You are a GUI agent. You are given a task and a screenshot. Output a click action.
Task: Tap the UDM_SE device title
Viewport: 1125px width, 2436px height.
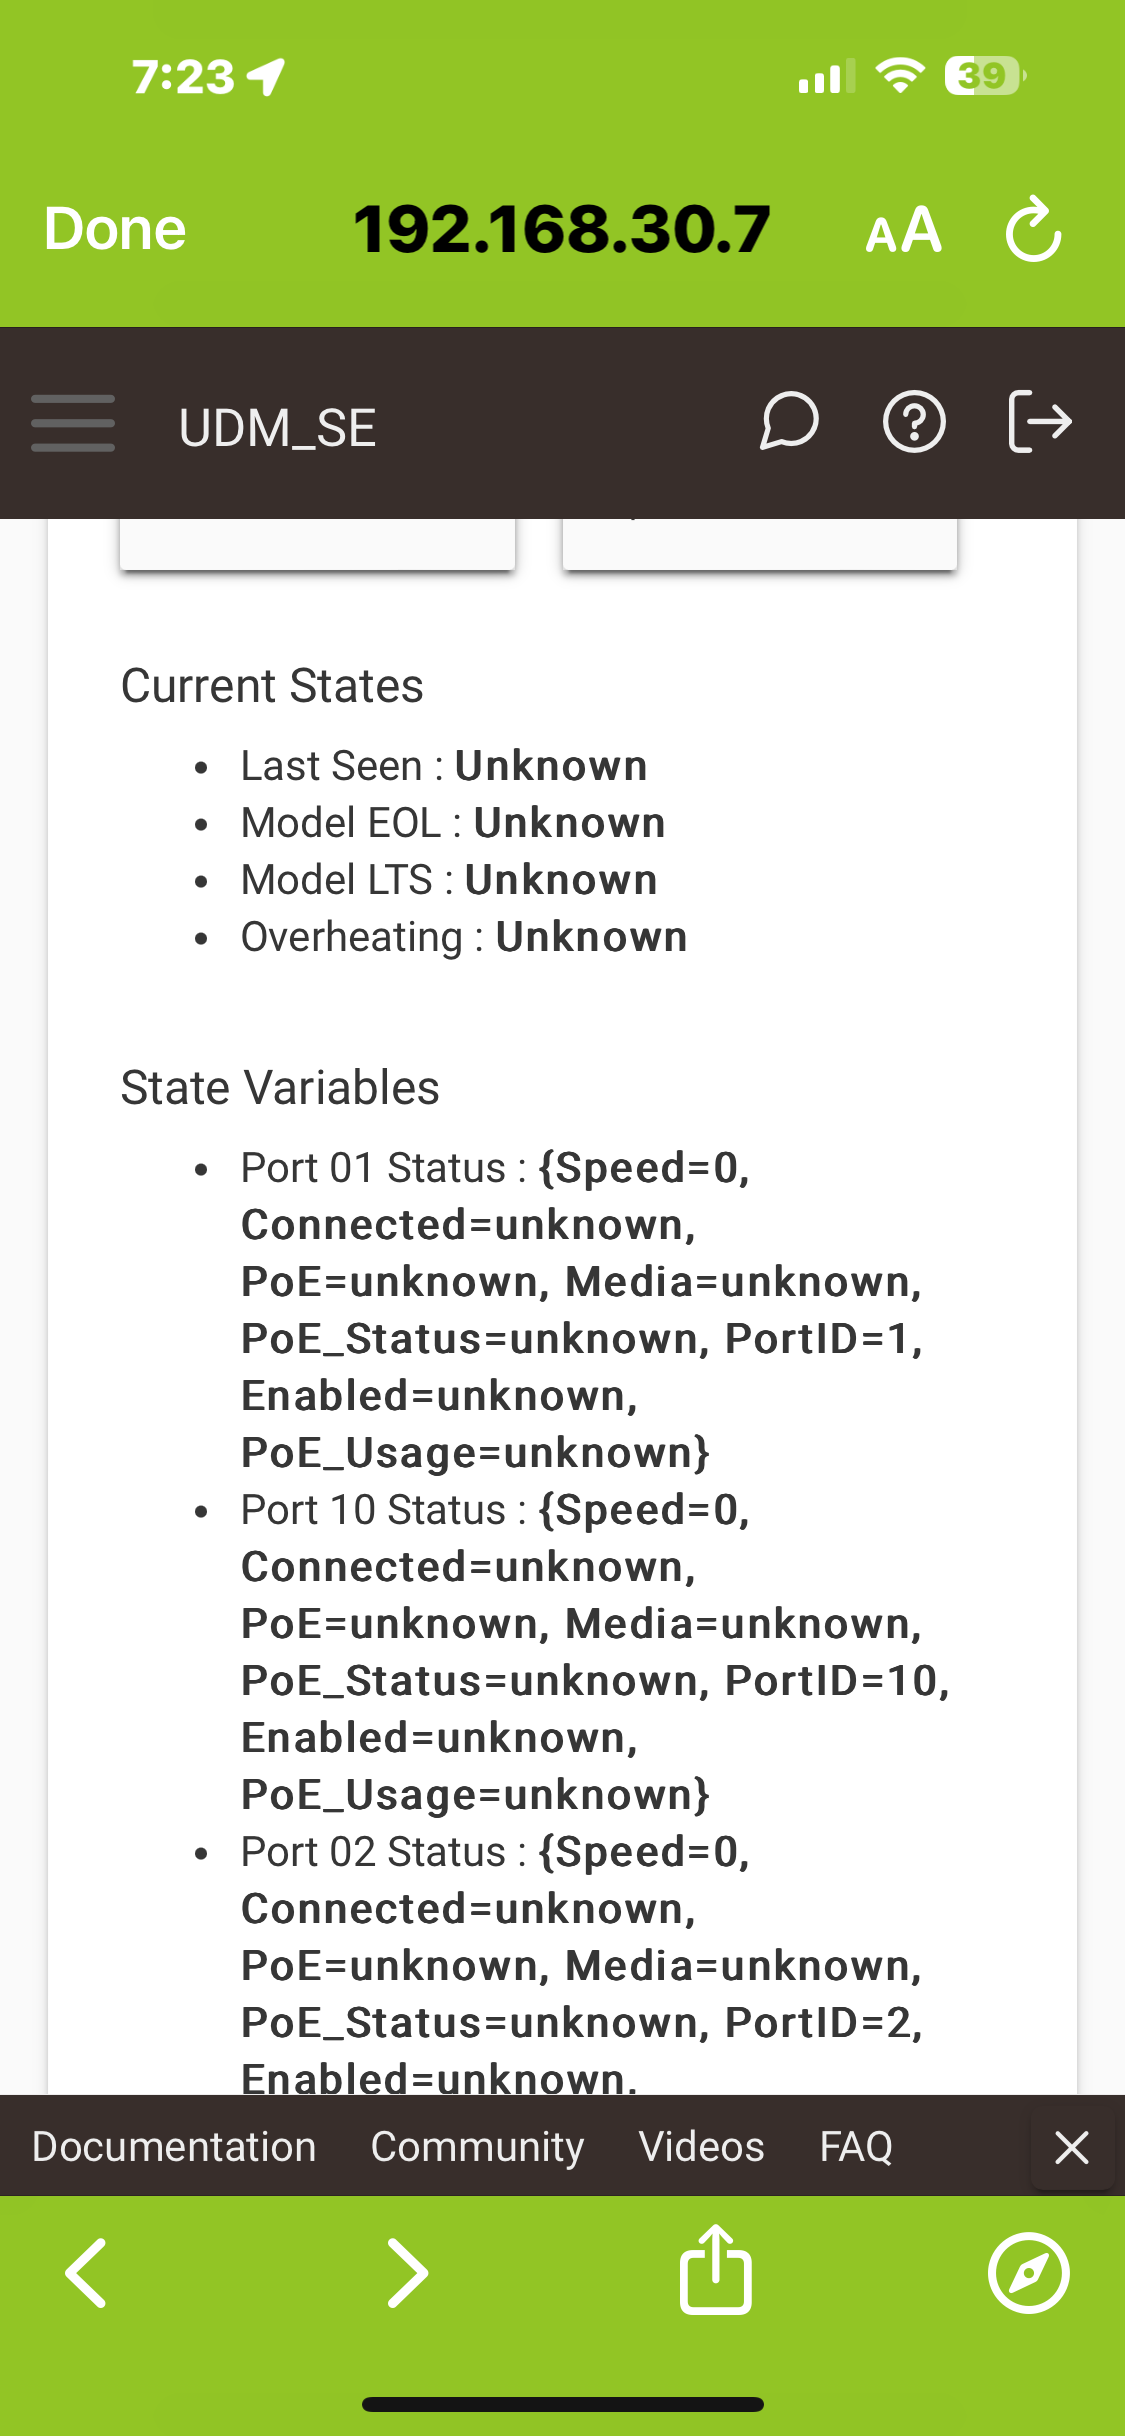pos(278,428)
